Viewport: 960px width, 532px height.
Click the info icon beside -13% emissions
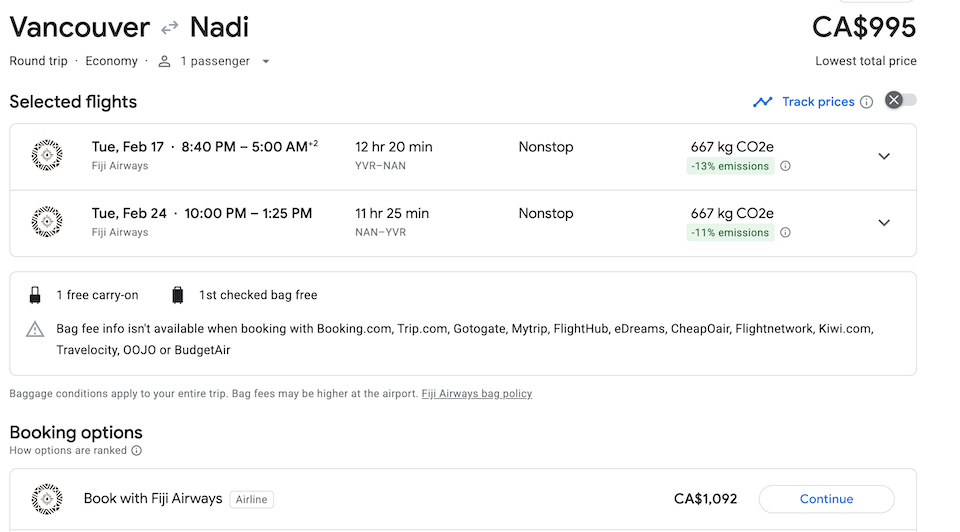(785, 166)
